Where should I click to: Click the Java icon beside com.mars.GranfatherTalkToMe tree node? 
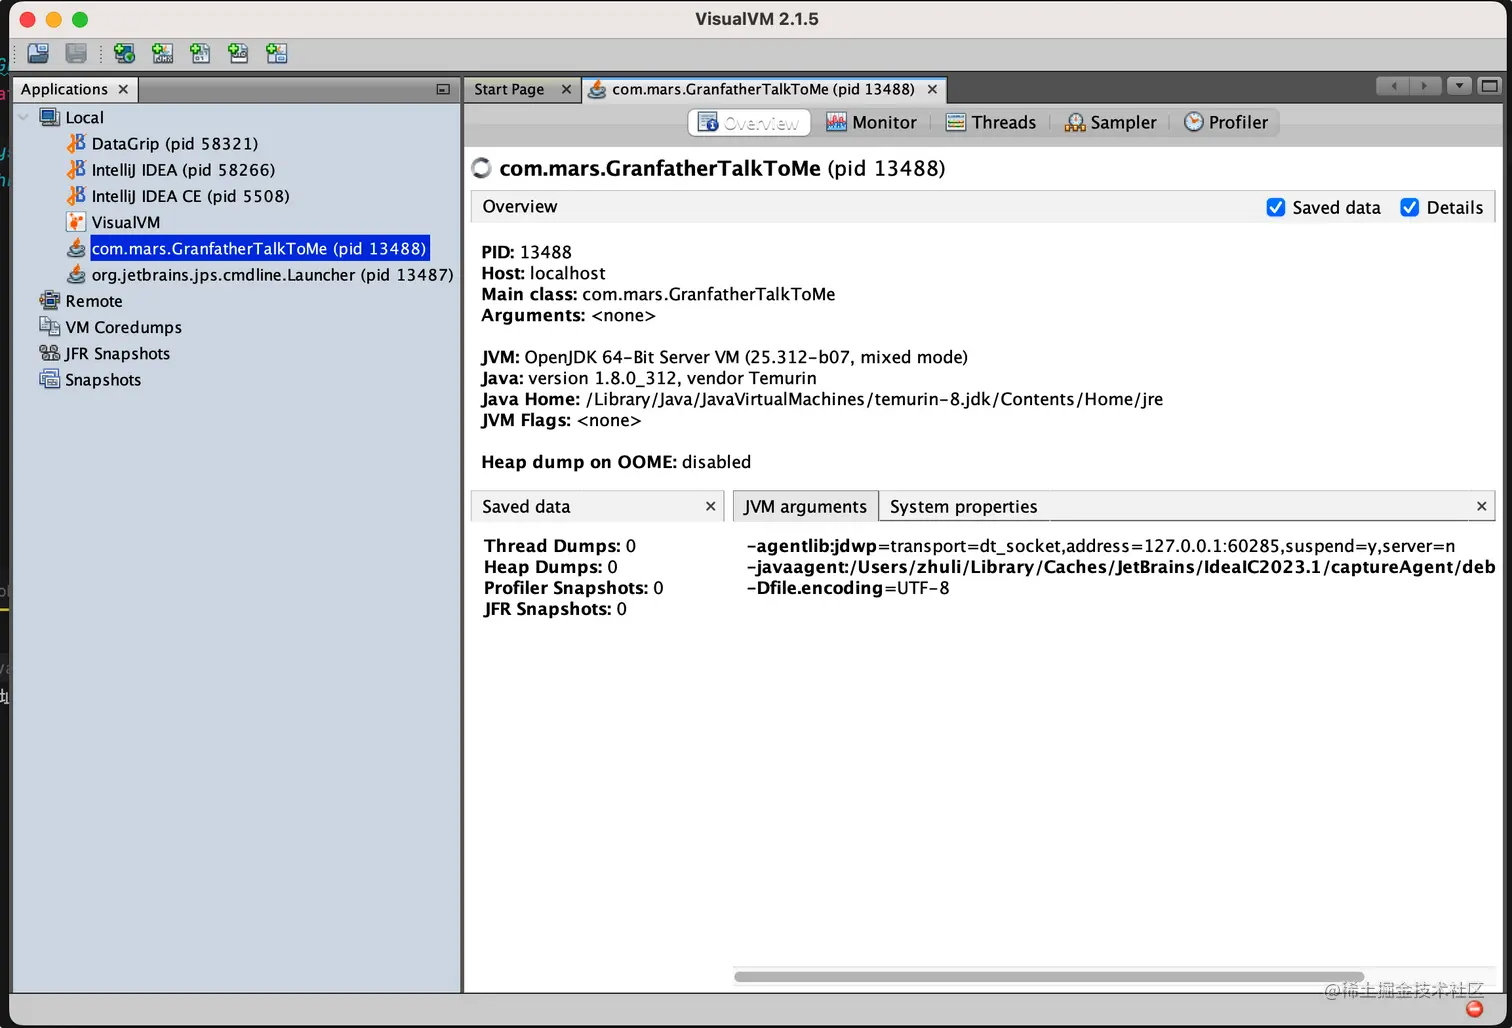click(76, 248)
